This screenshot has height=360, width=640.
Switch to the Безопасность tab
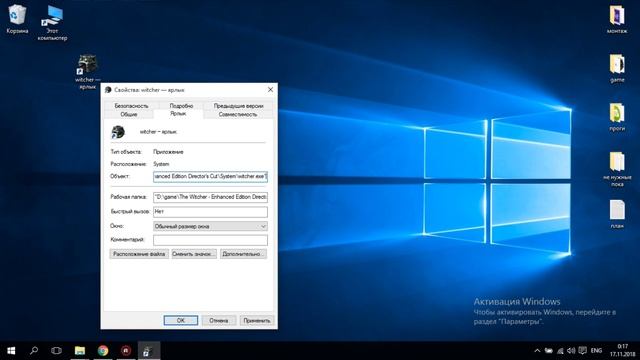point(131,106)
